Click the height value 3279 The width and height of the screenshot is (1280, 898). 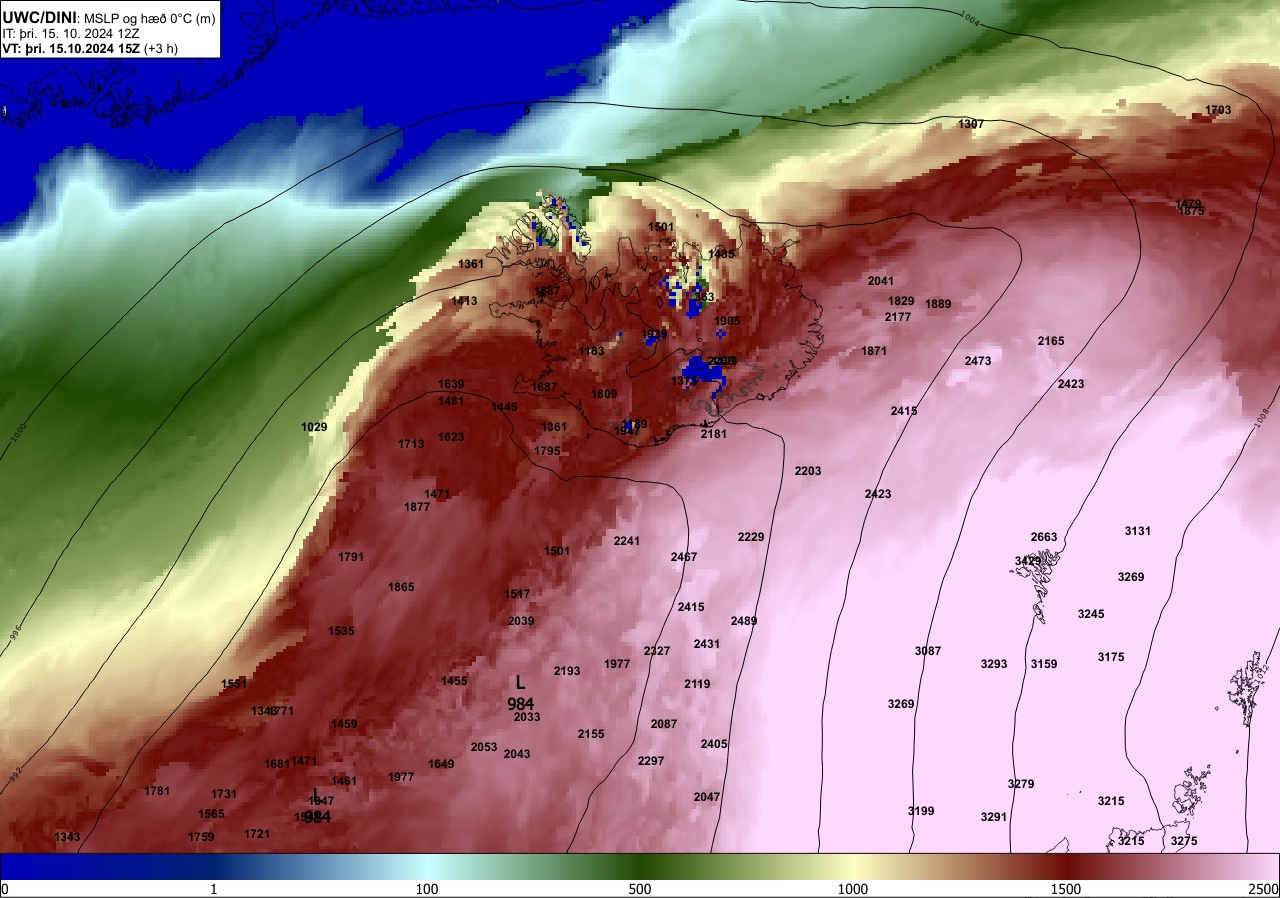[1021, 784]
